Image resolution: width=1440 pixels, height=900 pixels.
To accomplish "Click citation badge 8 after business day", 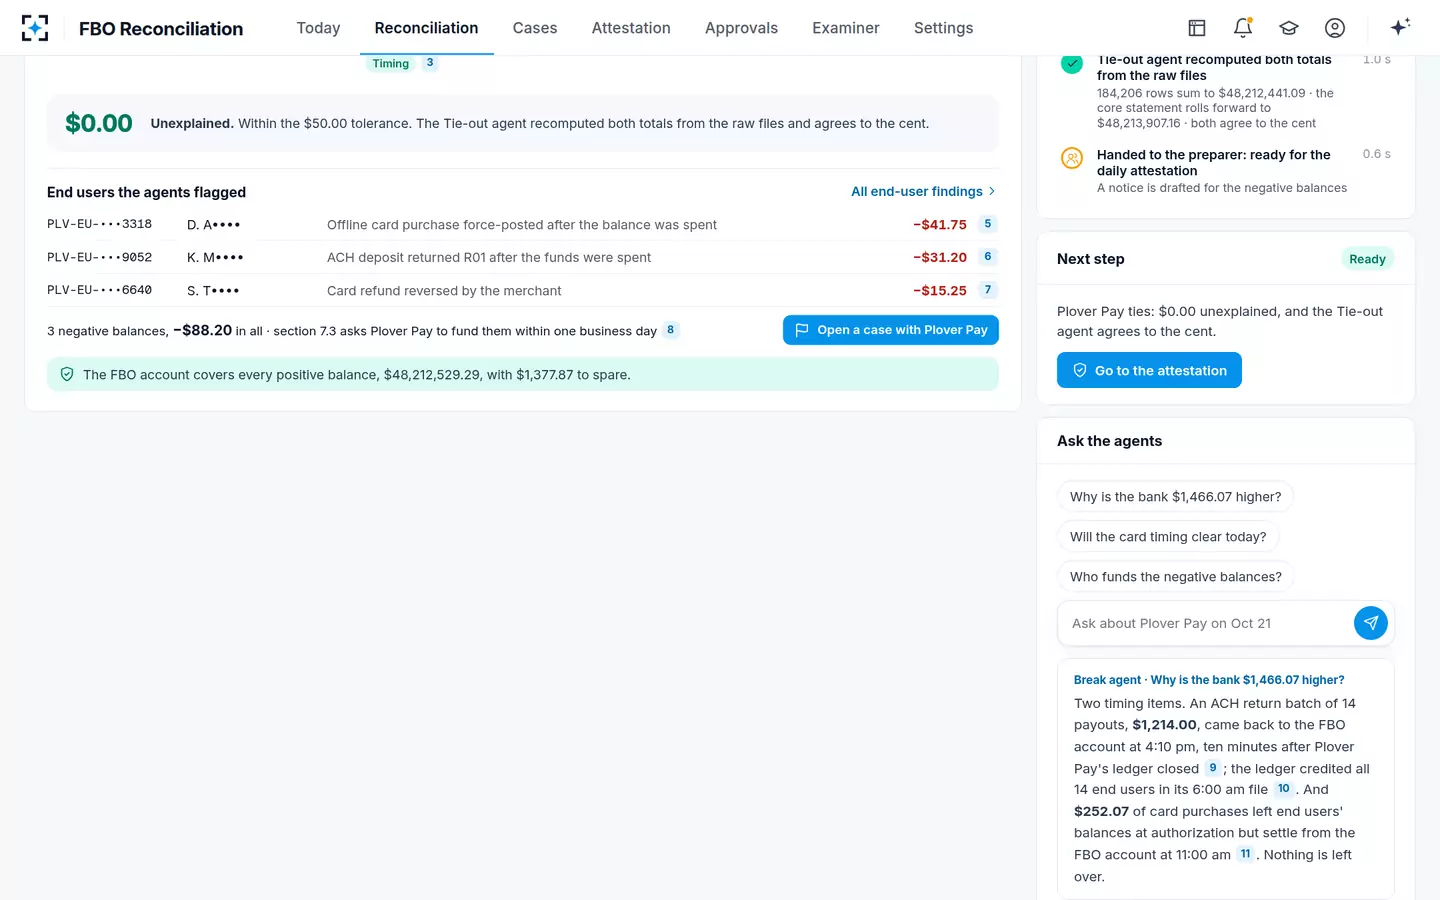I will click(x=670, y=330).
